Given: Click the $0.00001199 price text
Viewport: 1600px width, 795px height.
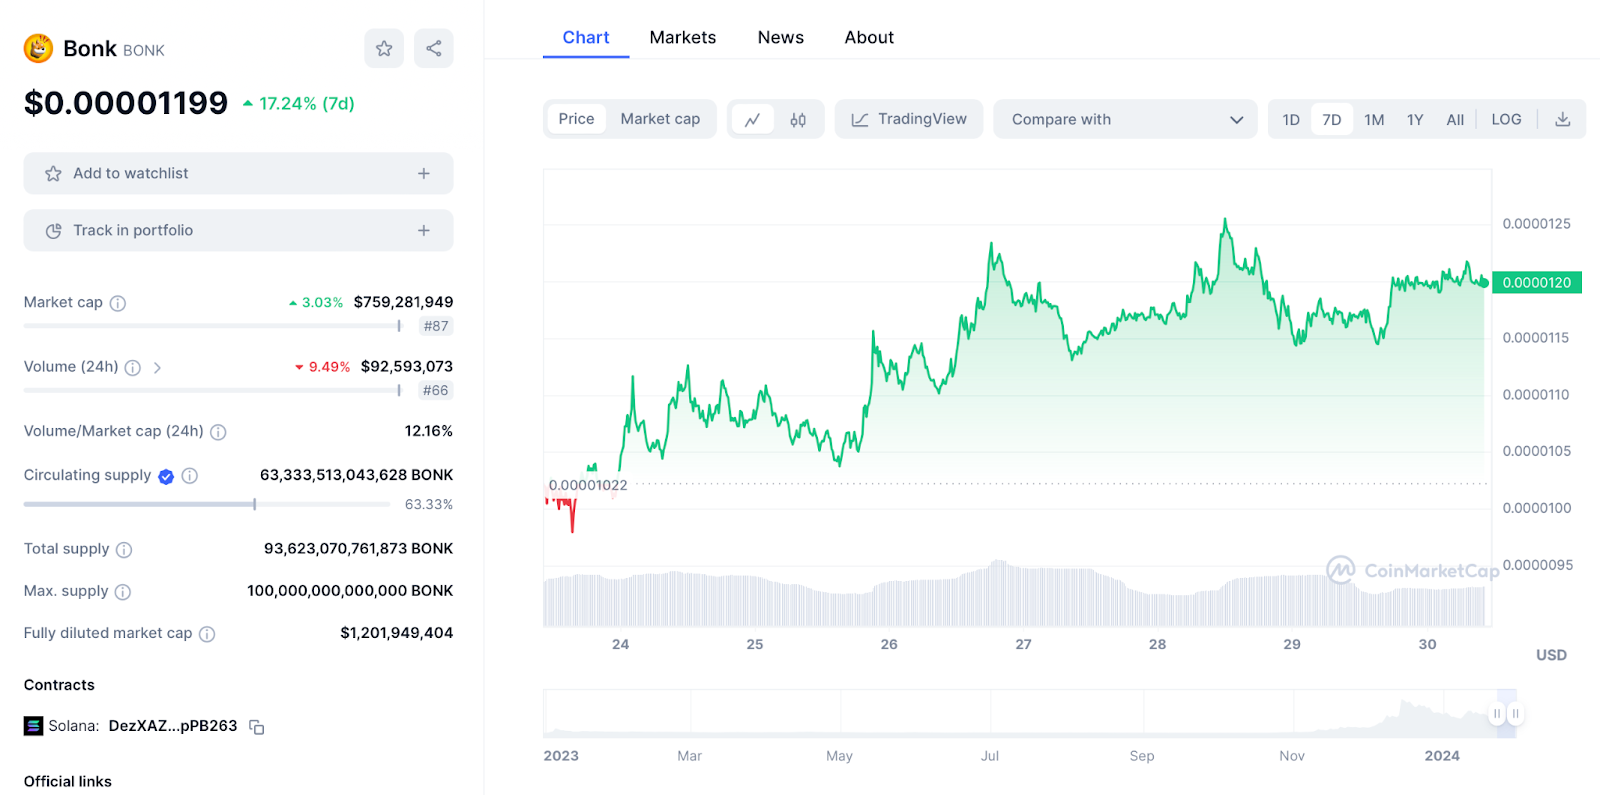Looking at the screenshot, I should [x=126, y=103].
